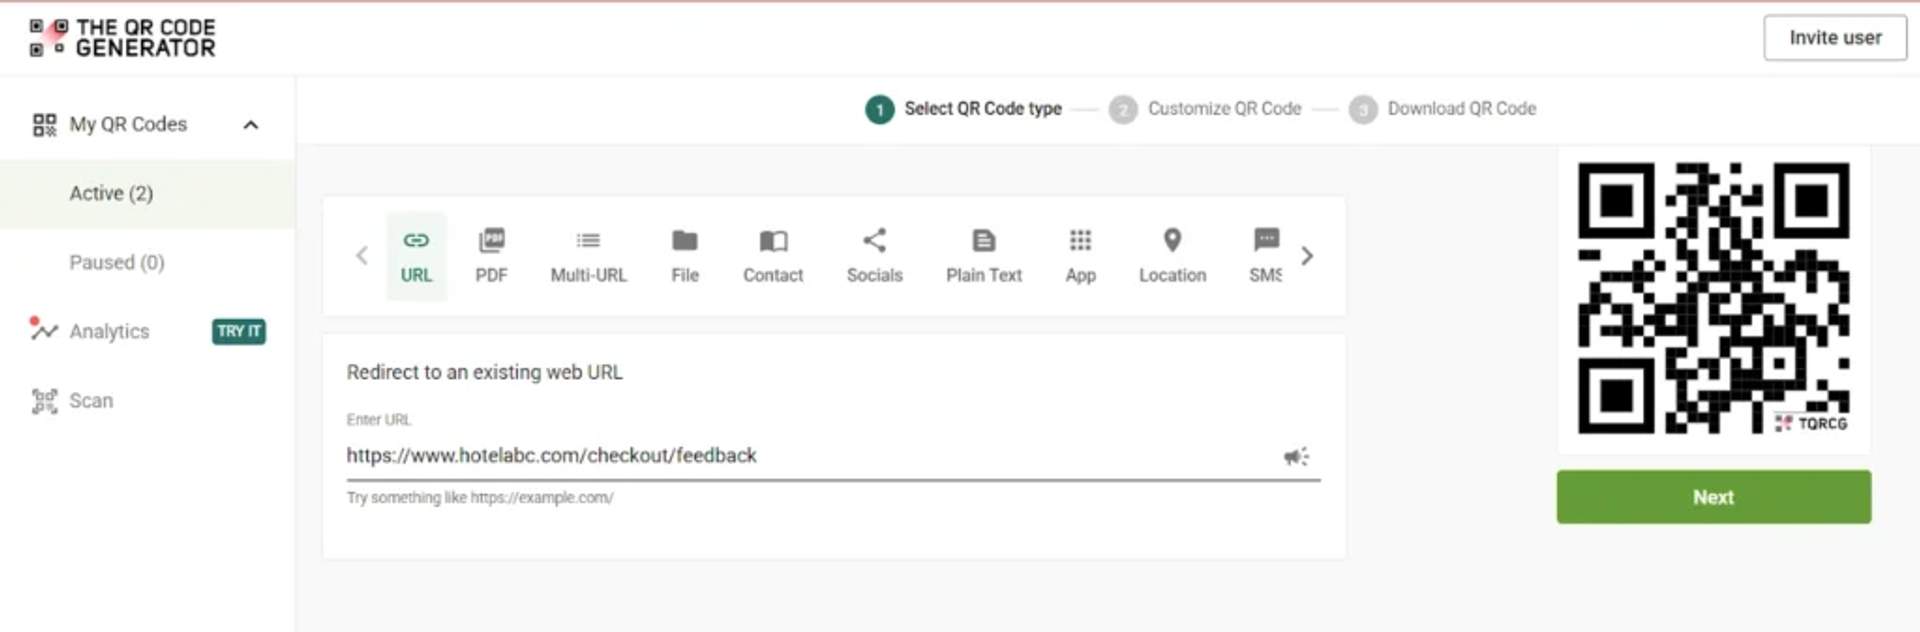Choose the Location QR code type
The width and height of the screenshot is (1920, 632).
coord(1172,257)
